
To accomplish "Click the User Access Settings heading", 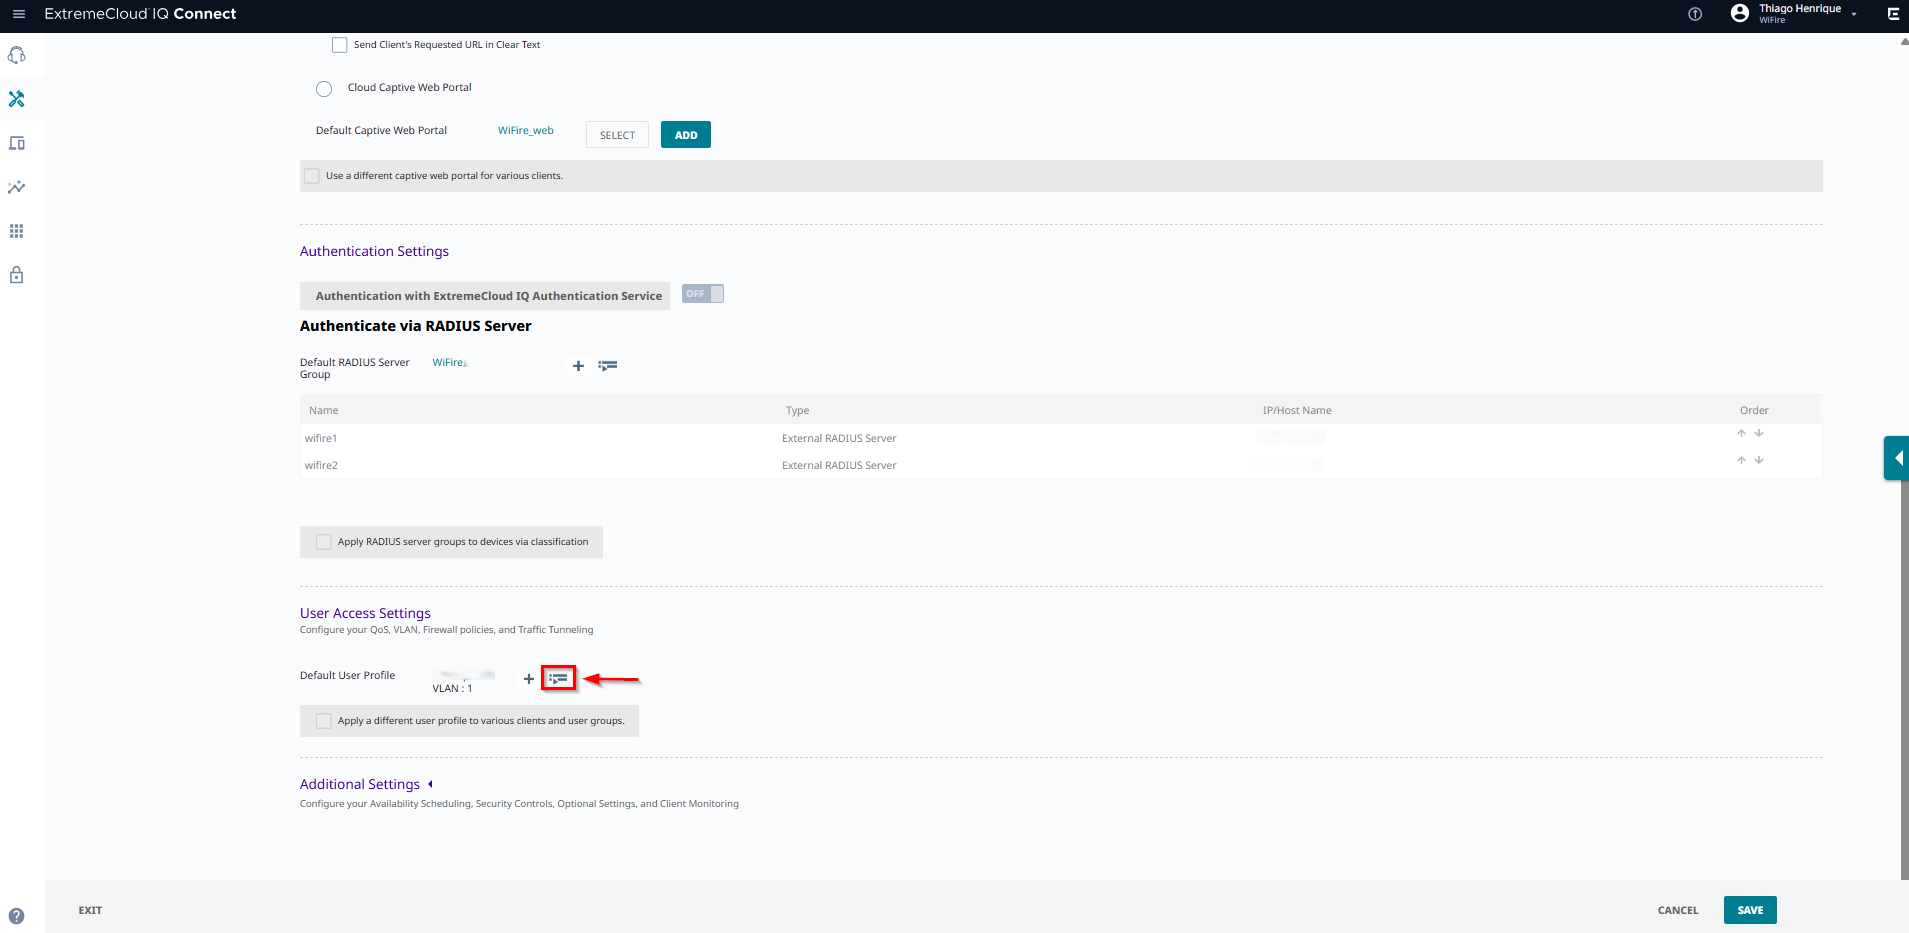I will [365, 613].
